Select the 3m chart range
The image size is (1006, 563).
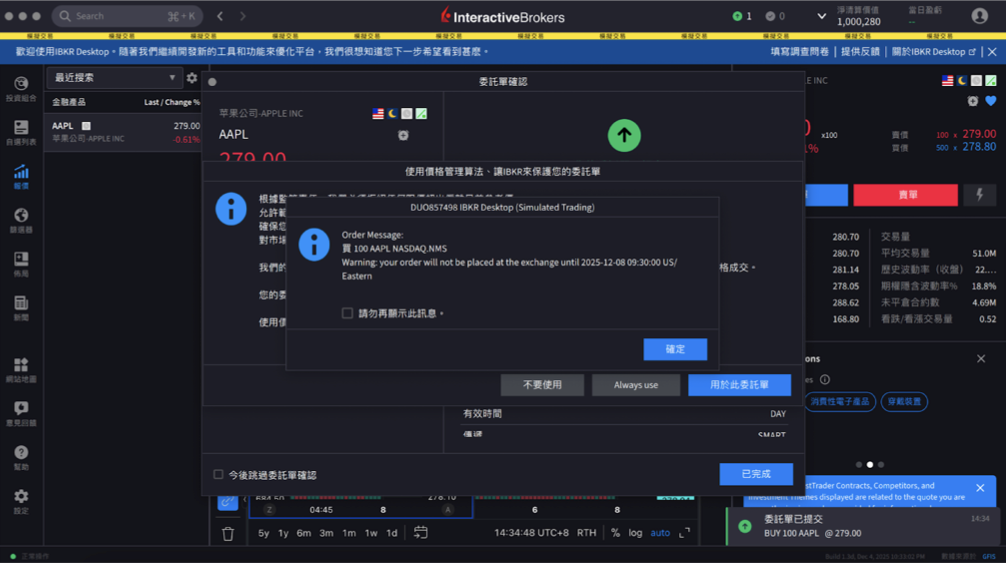click(326, 534)
